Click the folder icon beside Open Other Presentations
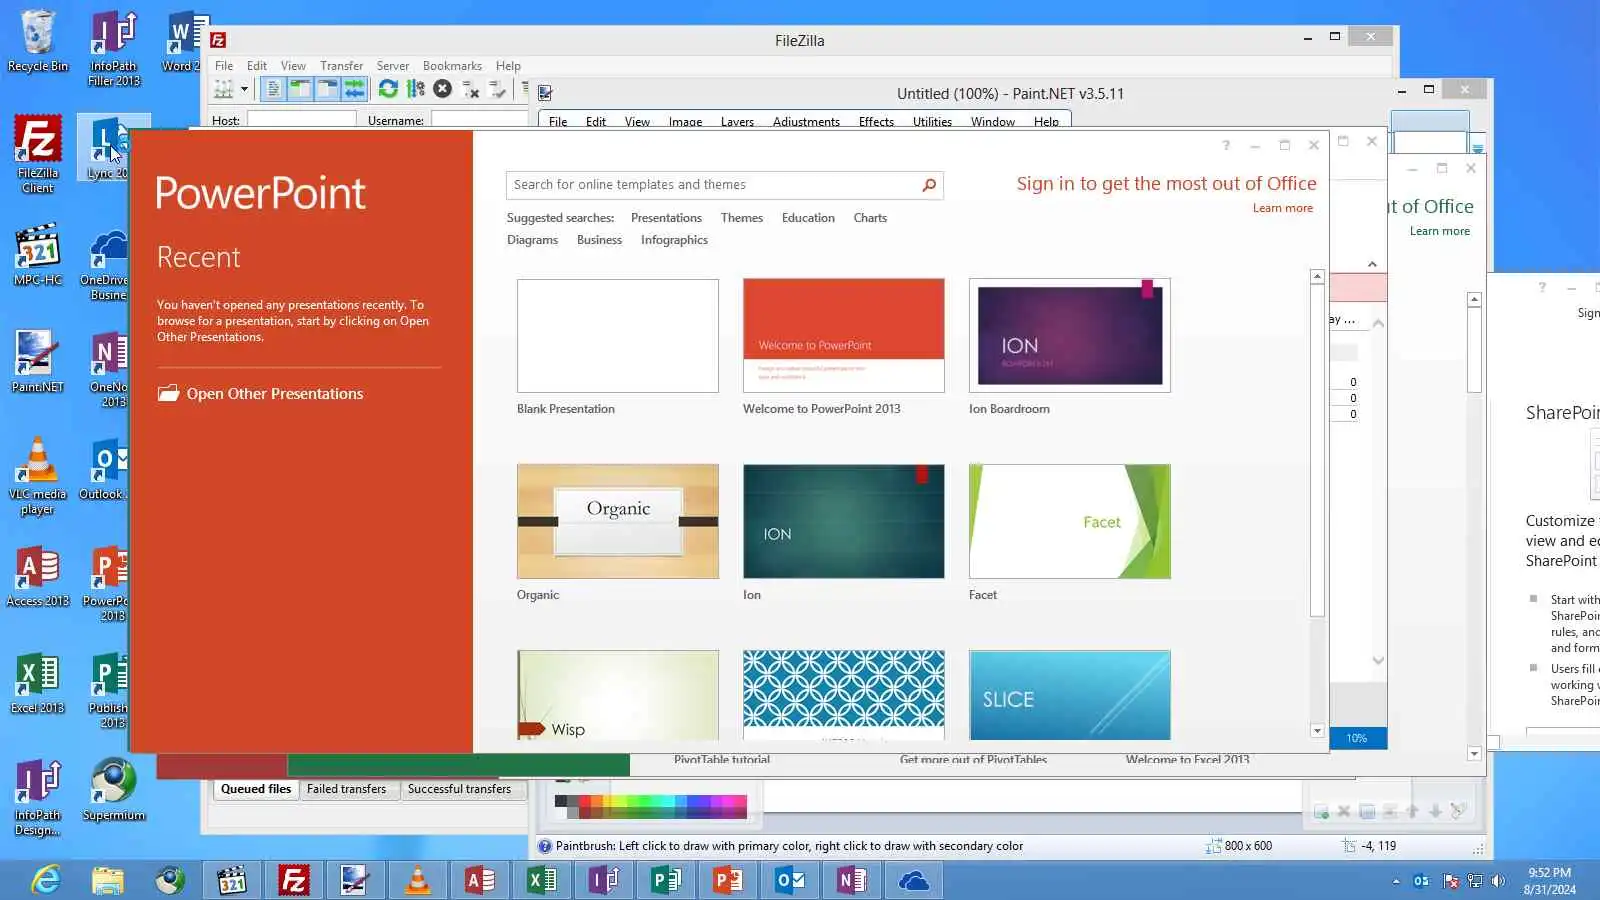The height and width of the screenshot is (900, 1600). (x=168, y=393)
